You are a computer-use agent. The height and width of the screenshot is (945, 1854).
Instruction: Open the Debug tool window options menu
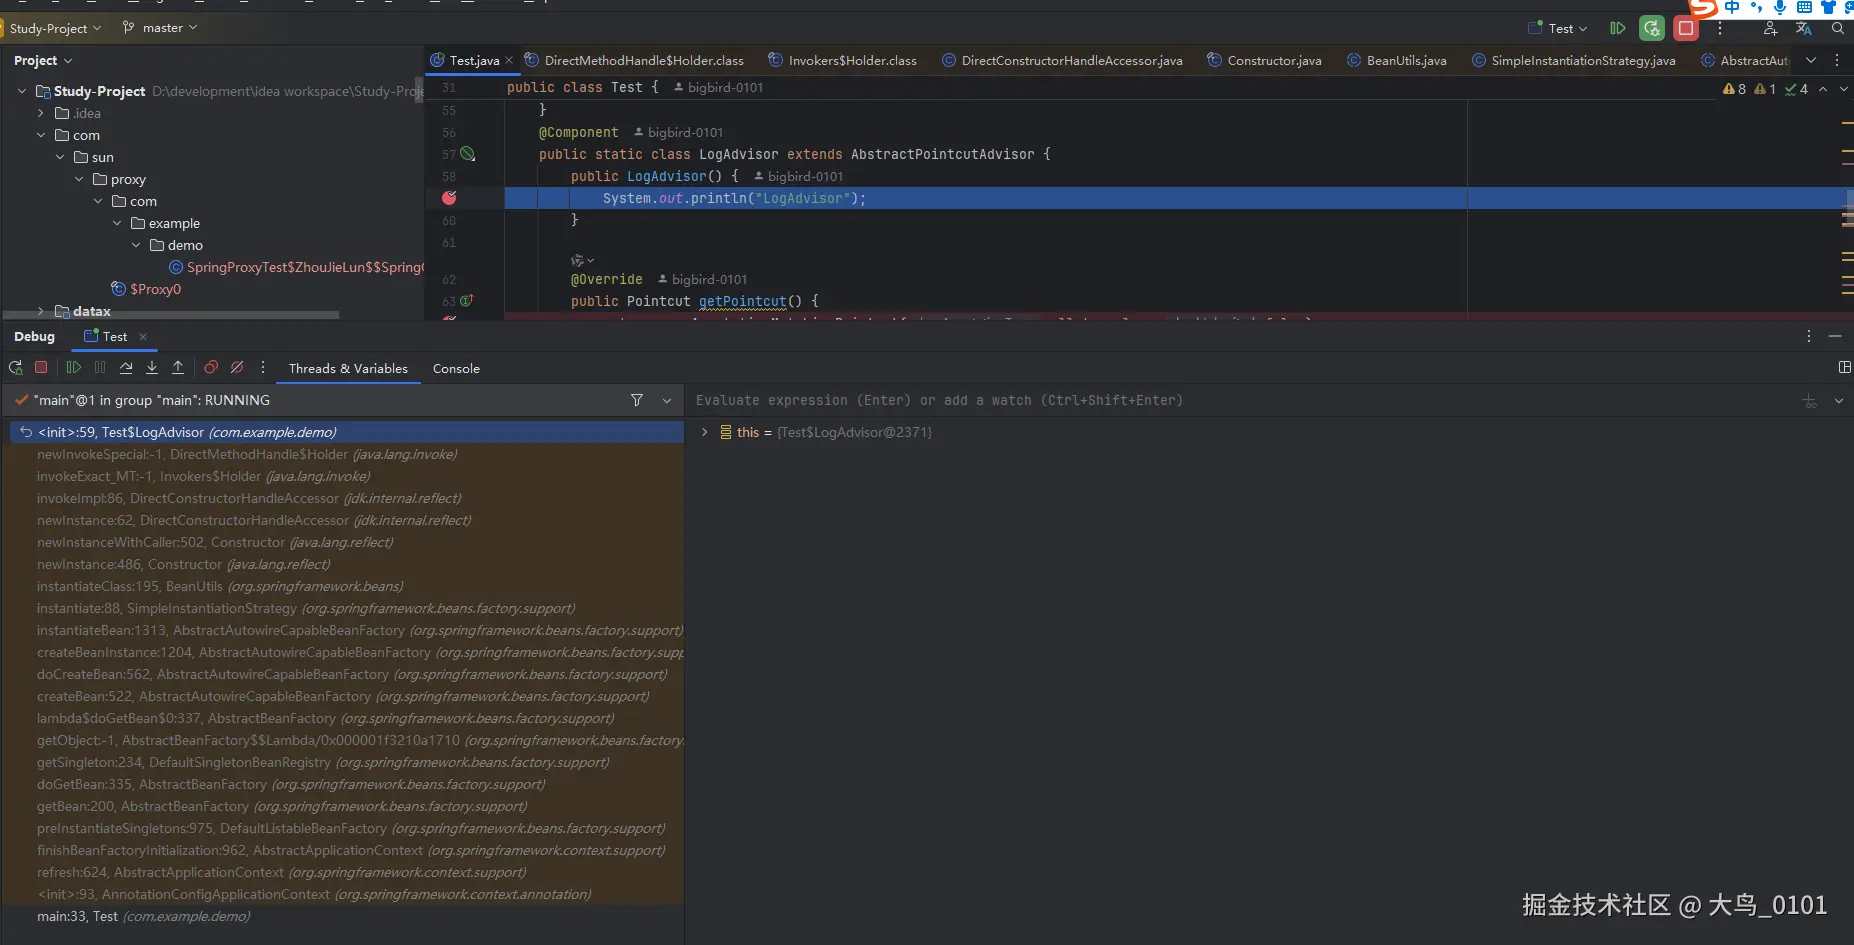[x=1809, y=336]
